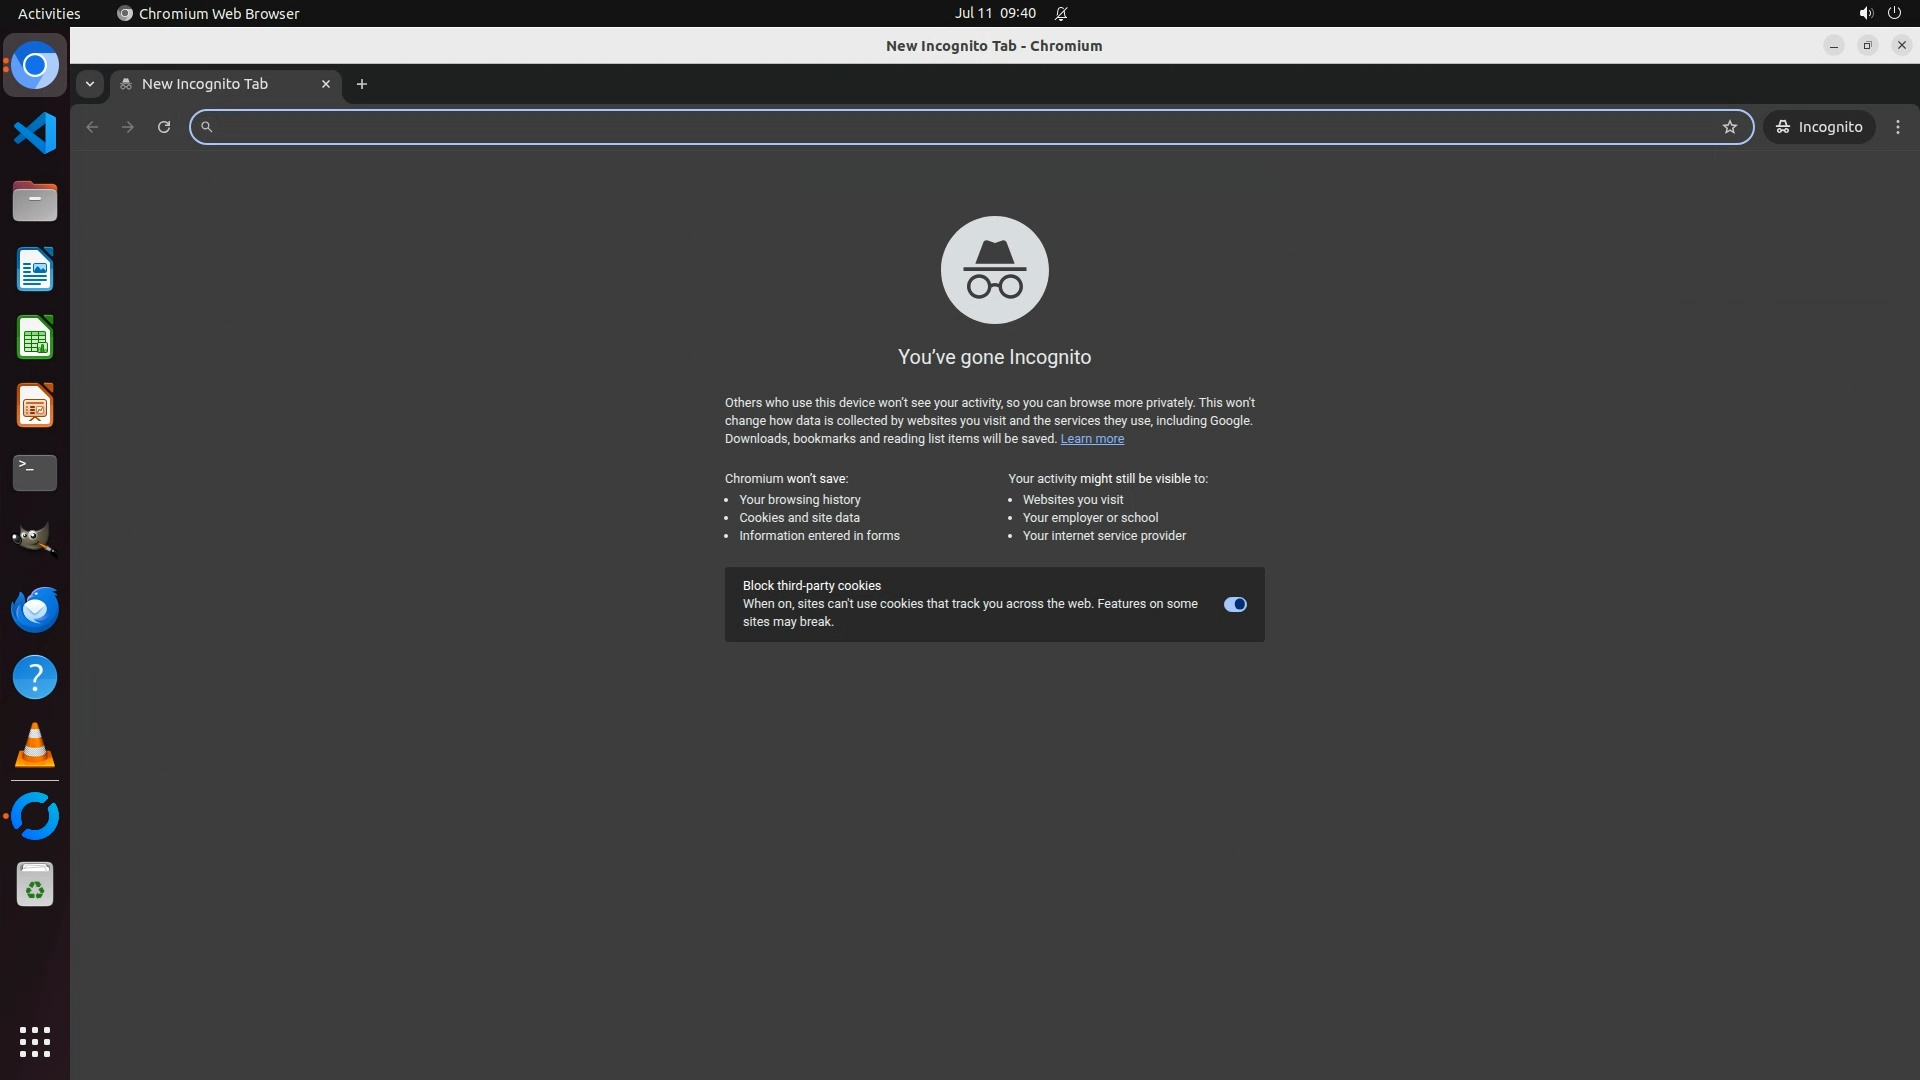This screenshot has height=1080, width=1920.
Task: Click the reload page icon
Action: point(164,127)
